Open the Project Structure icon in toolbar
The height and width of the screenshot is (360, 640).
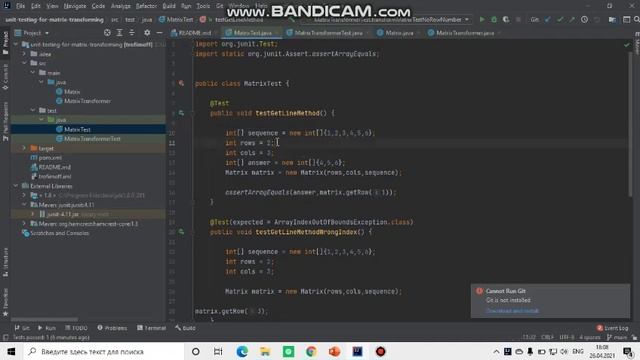tap(612, 20)
